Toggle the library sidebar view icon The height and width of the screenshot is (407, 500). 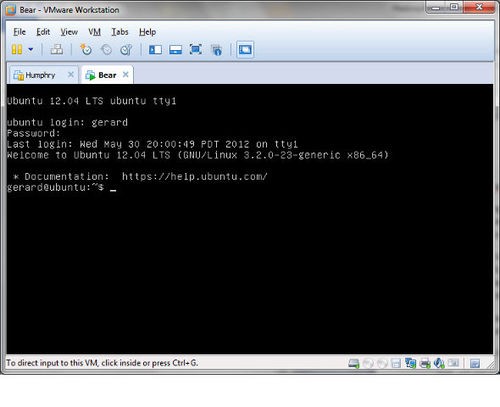[x=155, y=50]
